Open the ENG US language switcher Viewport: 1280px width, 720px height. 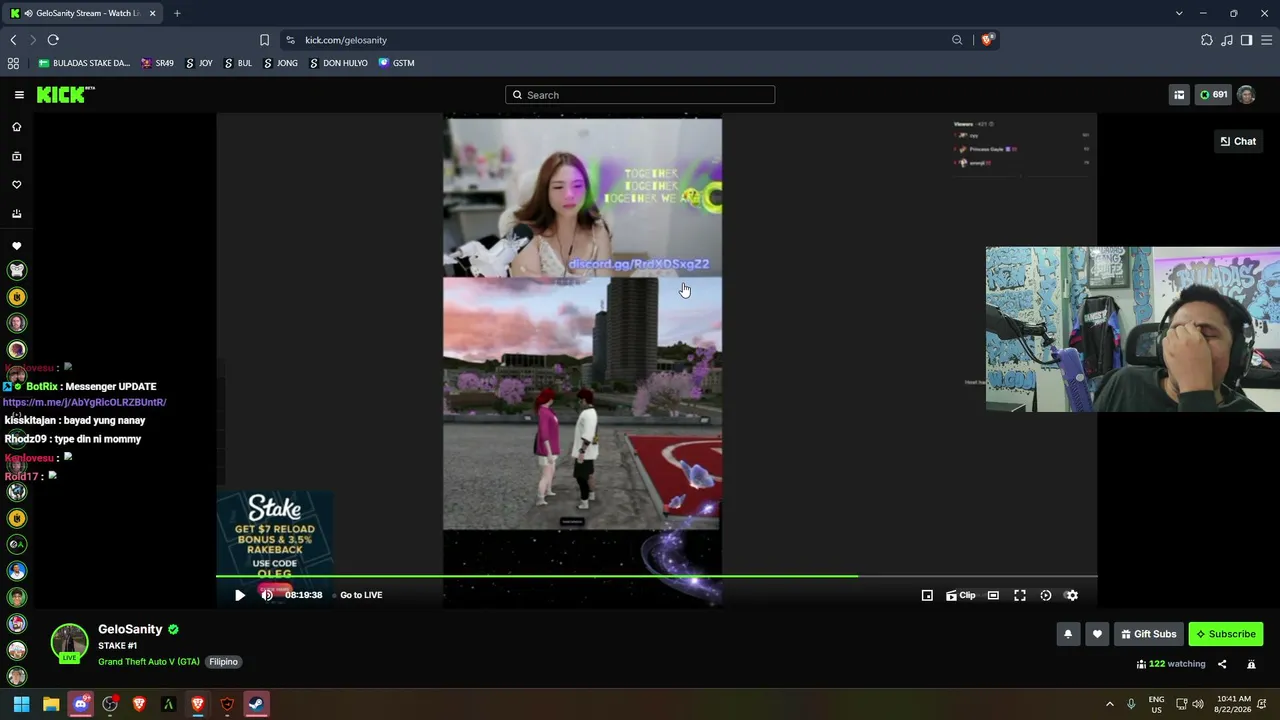pyautogui.click(x=1156, y=704)
